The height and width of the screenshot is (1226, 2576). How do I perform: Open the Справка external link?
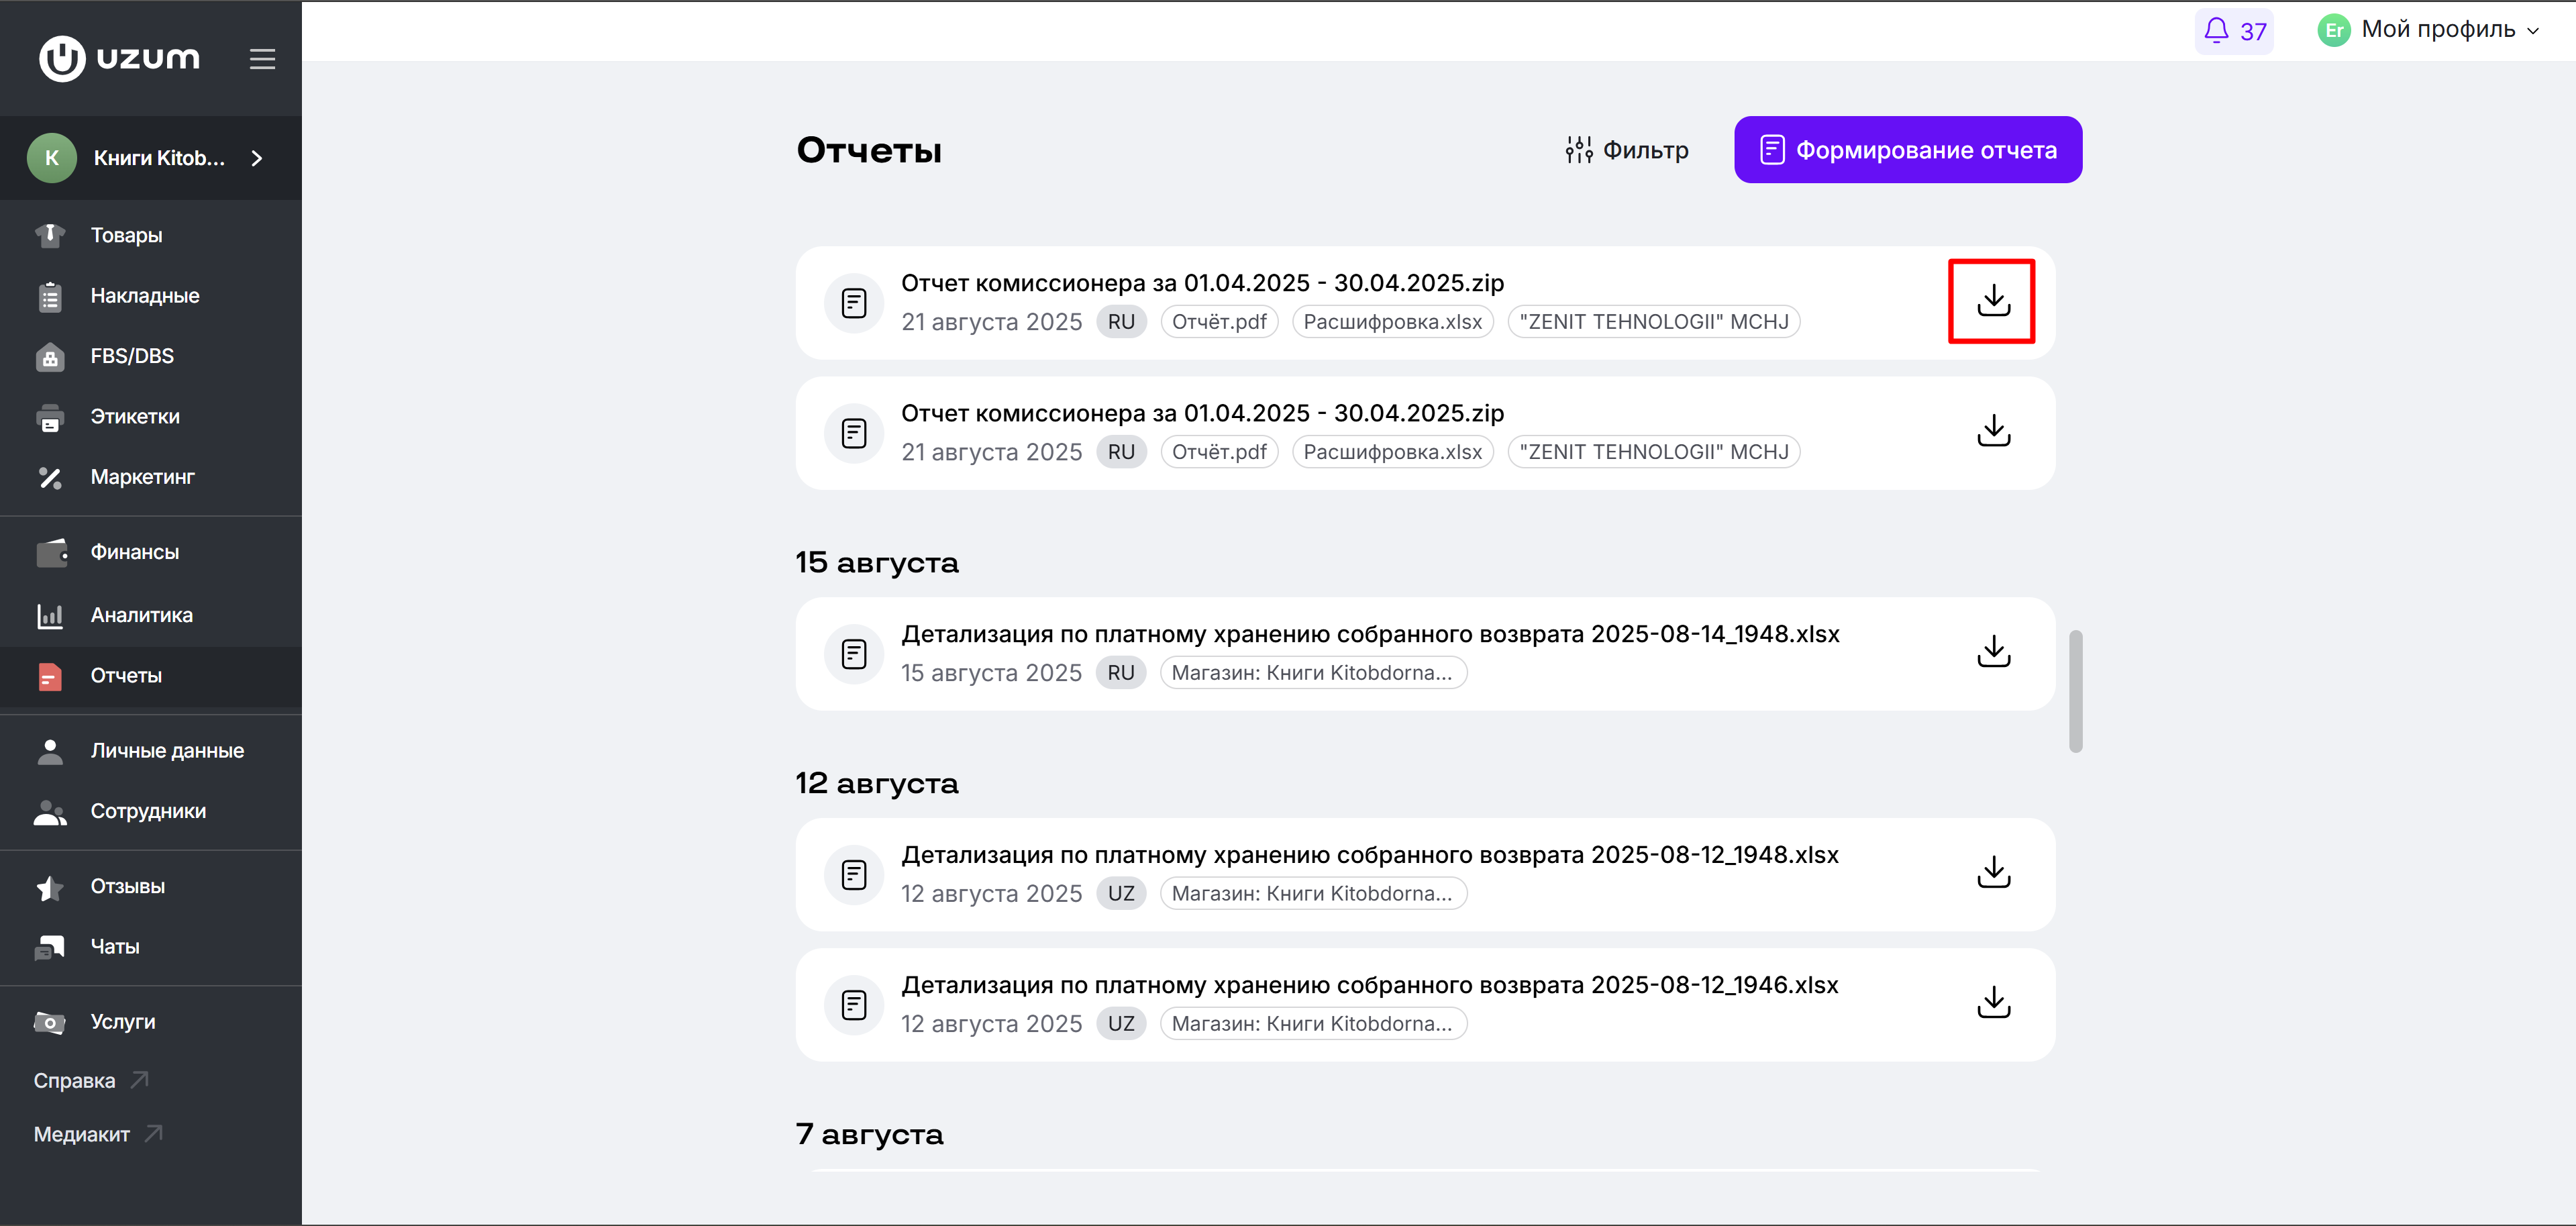tap(91, 1080)
